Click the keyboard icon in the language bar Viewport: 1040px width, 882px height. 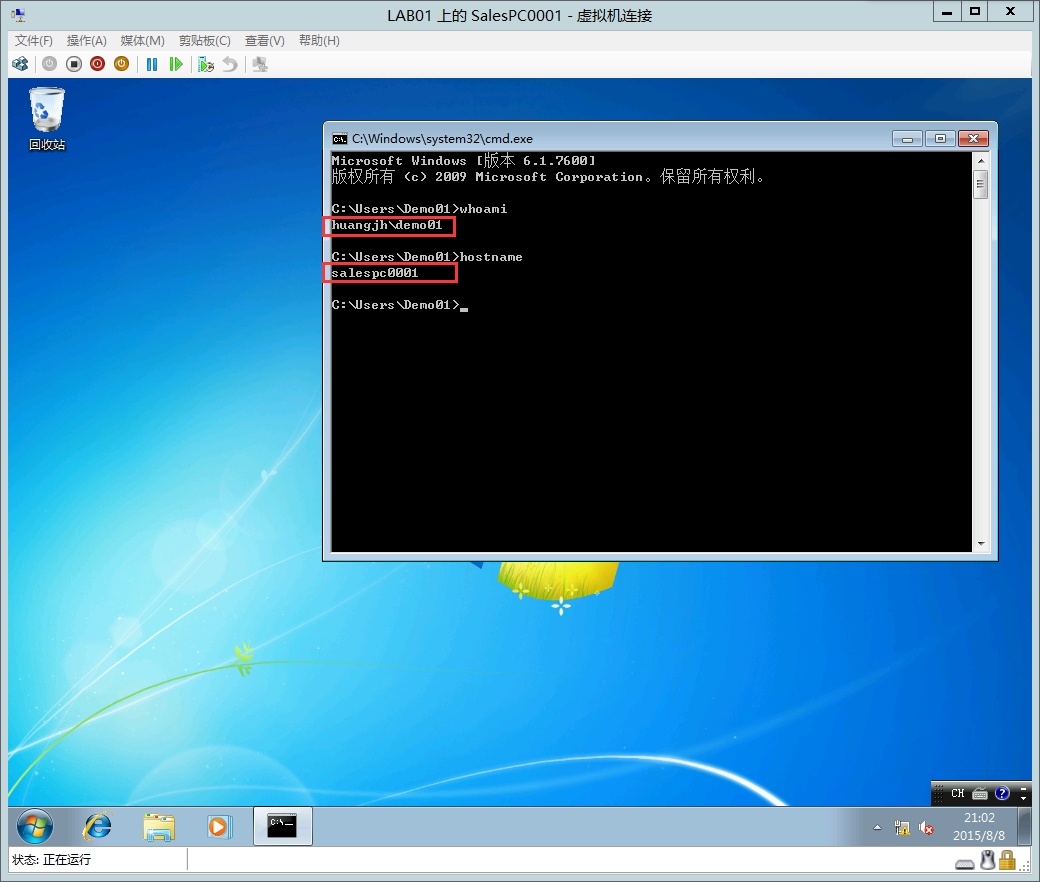980,793
